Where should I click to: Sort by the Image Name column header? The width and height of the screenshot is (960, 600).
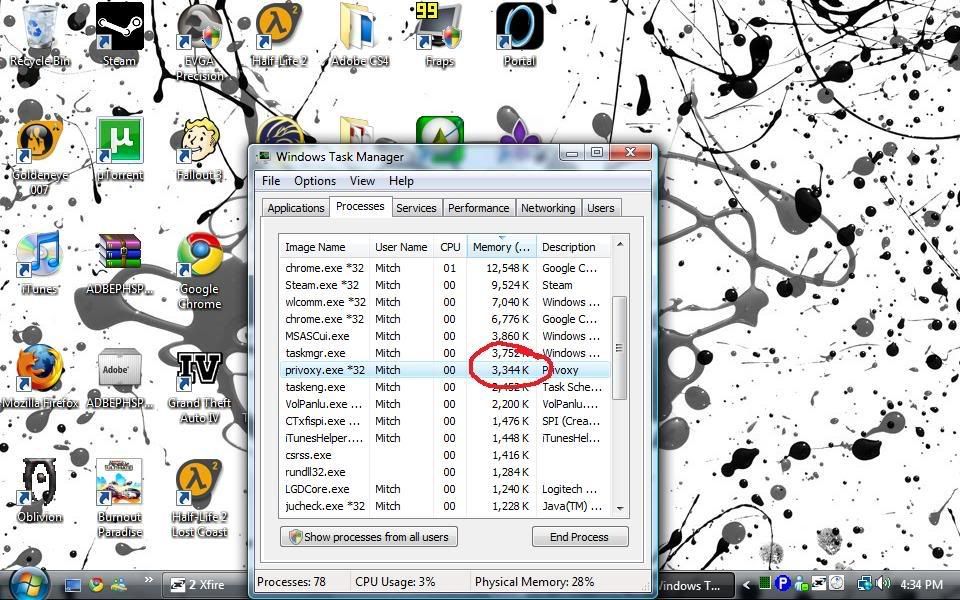(324, 247)
